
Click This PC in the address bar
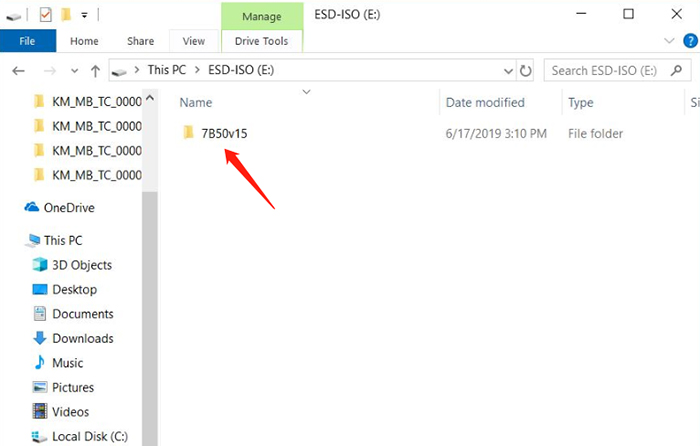click(x=167, y=70)
